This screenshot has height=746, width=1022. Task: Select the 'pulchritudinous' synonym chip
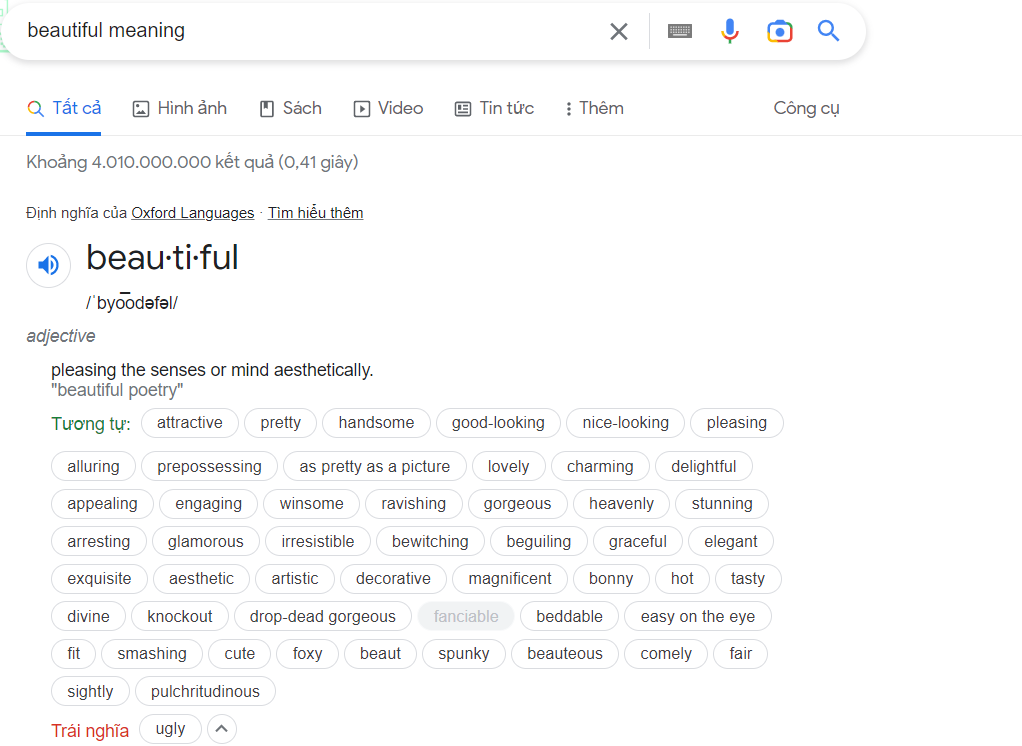pos(205,691)
